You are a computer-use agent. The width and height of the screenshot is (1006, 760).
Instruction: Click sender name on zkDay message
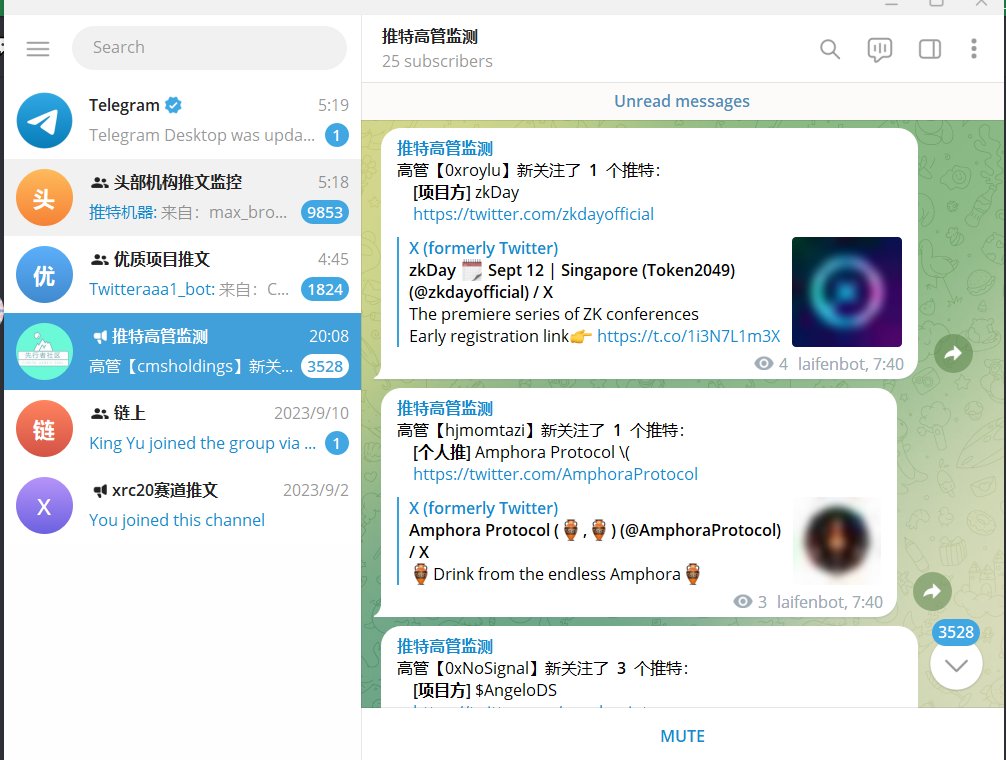pos(445,148)
